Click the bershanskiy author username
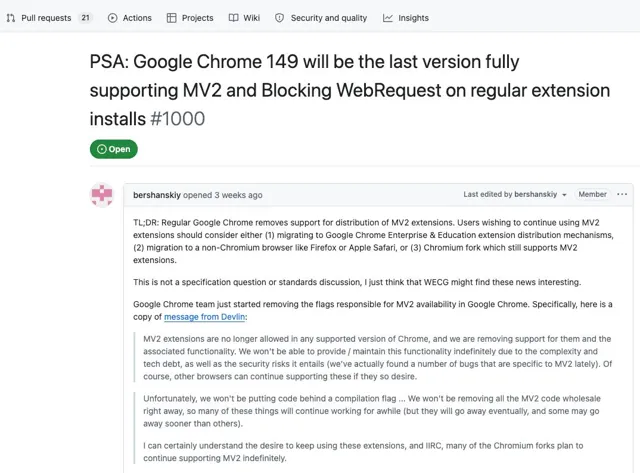The width and height of the screenshot is (640, 473). click(157, 195)
